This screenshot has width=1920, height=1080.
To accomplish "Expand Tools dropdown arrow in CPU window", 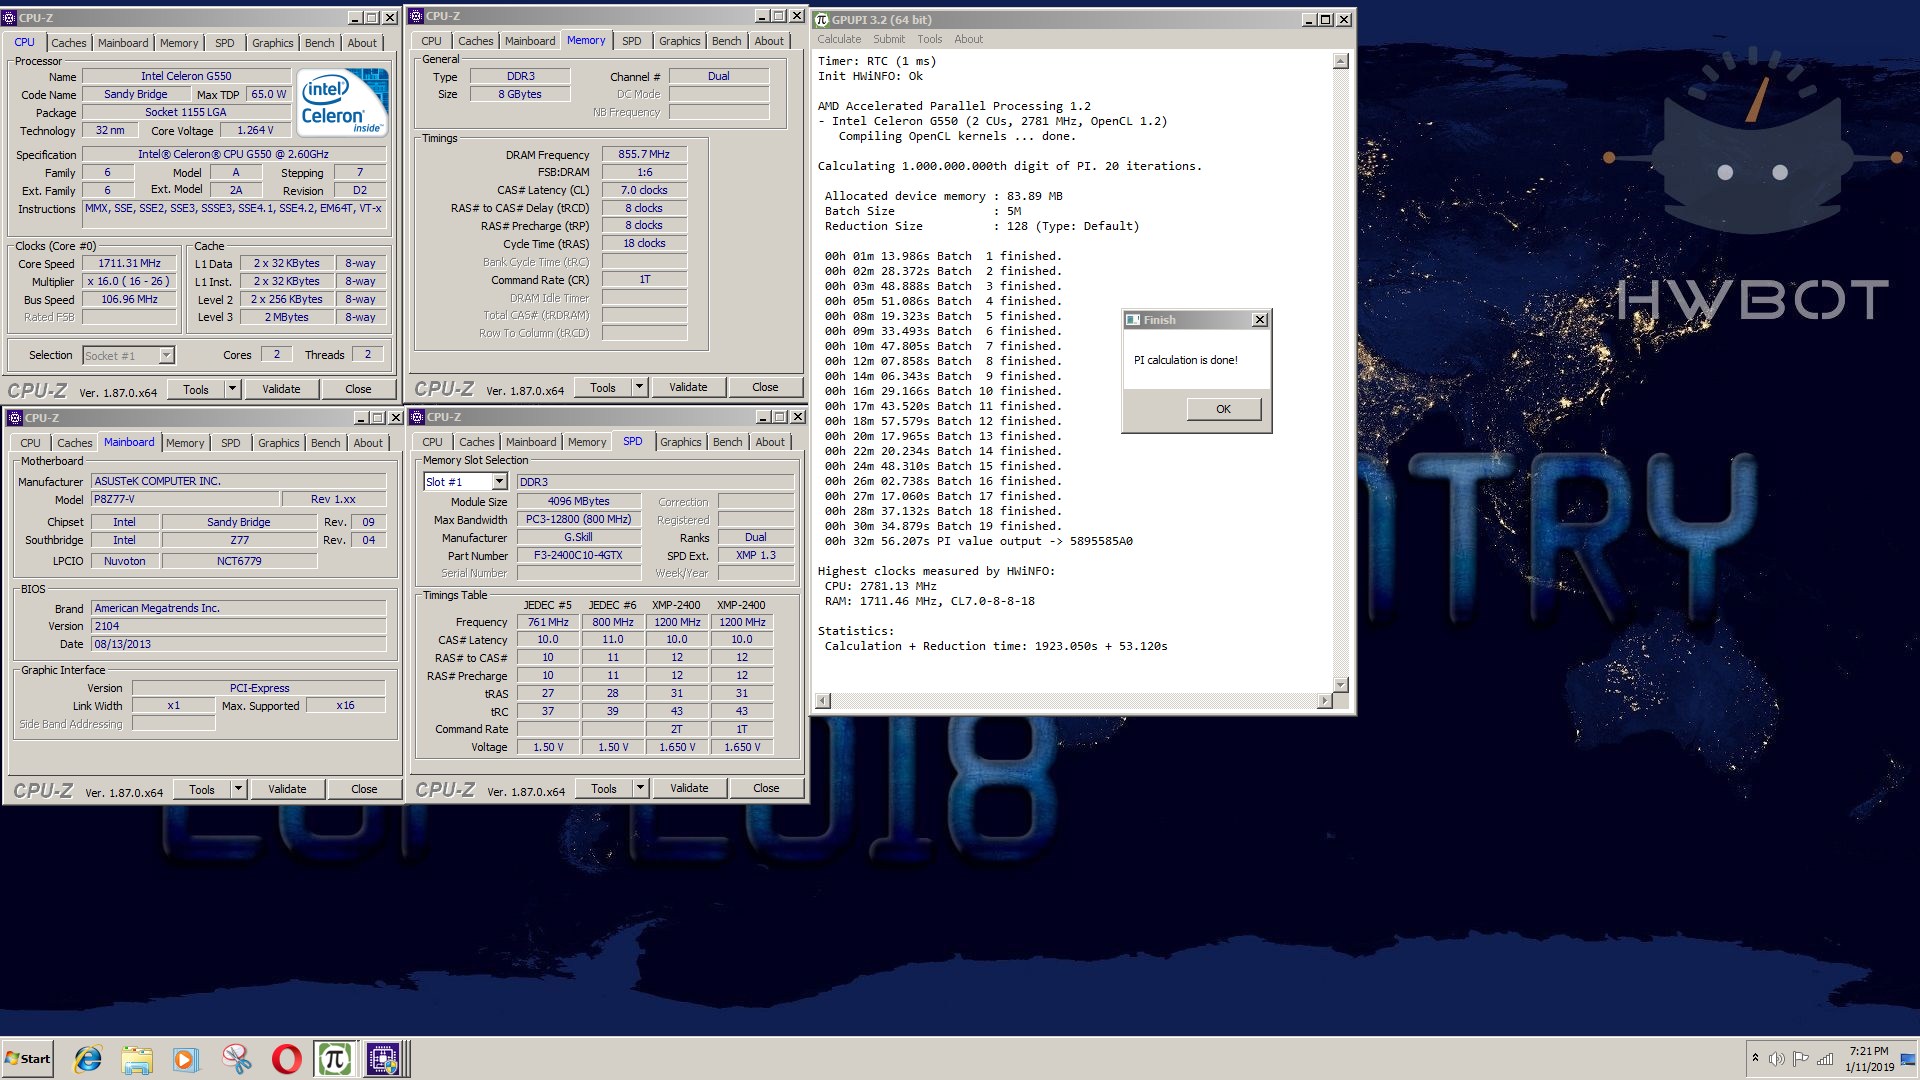I will tap(233, 389).
